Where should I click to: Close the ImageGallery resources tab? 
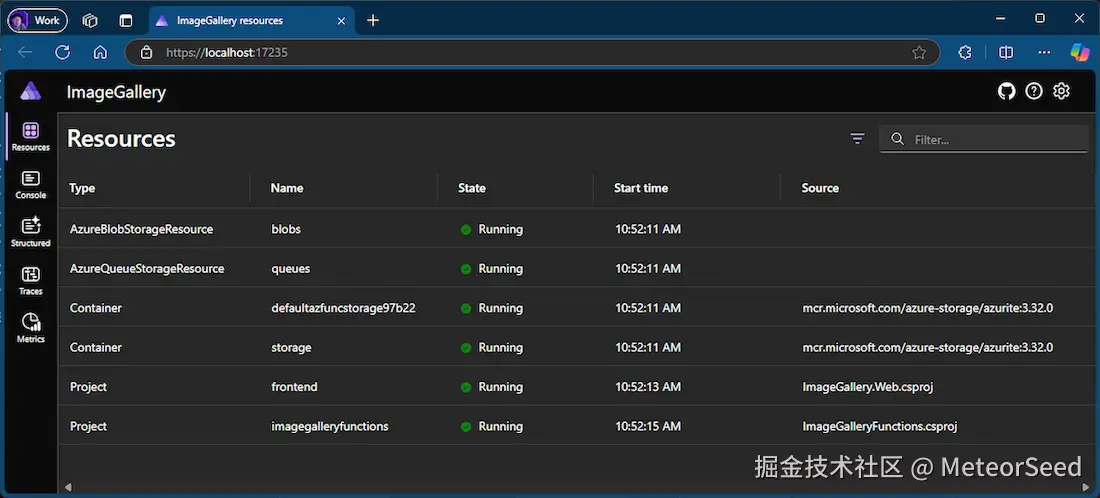(341, 20)
